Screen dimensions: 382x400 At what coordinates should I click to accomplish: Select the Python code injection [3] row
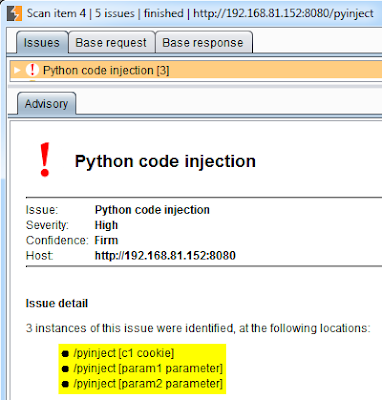tap(196, 70)
